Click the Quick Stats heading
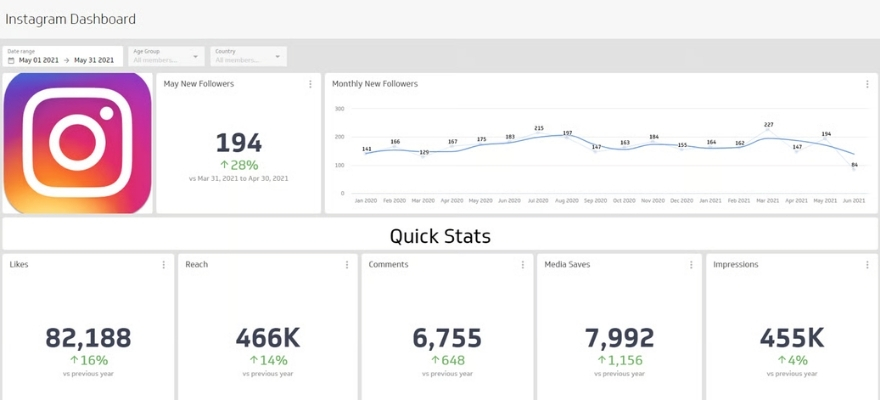This screenshot has width=880, height=400. [440, 236]
